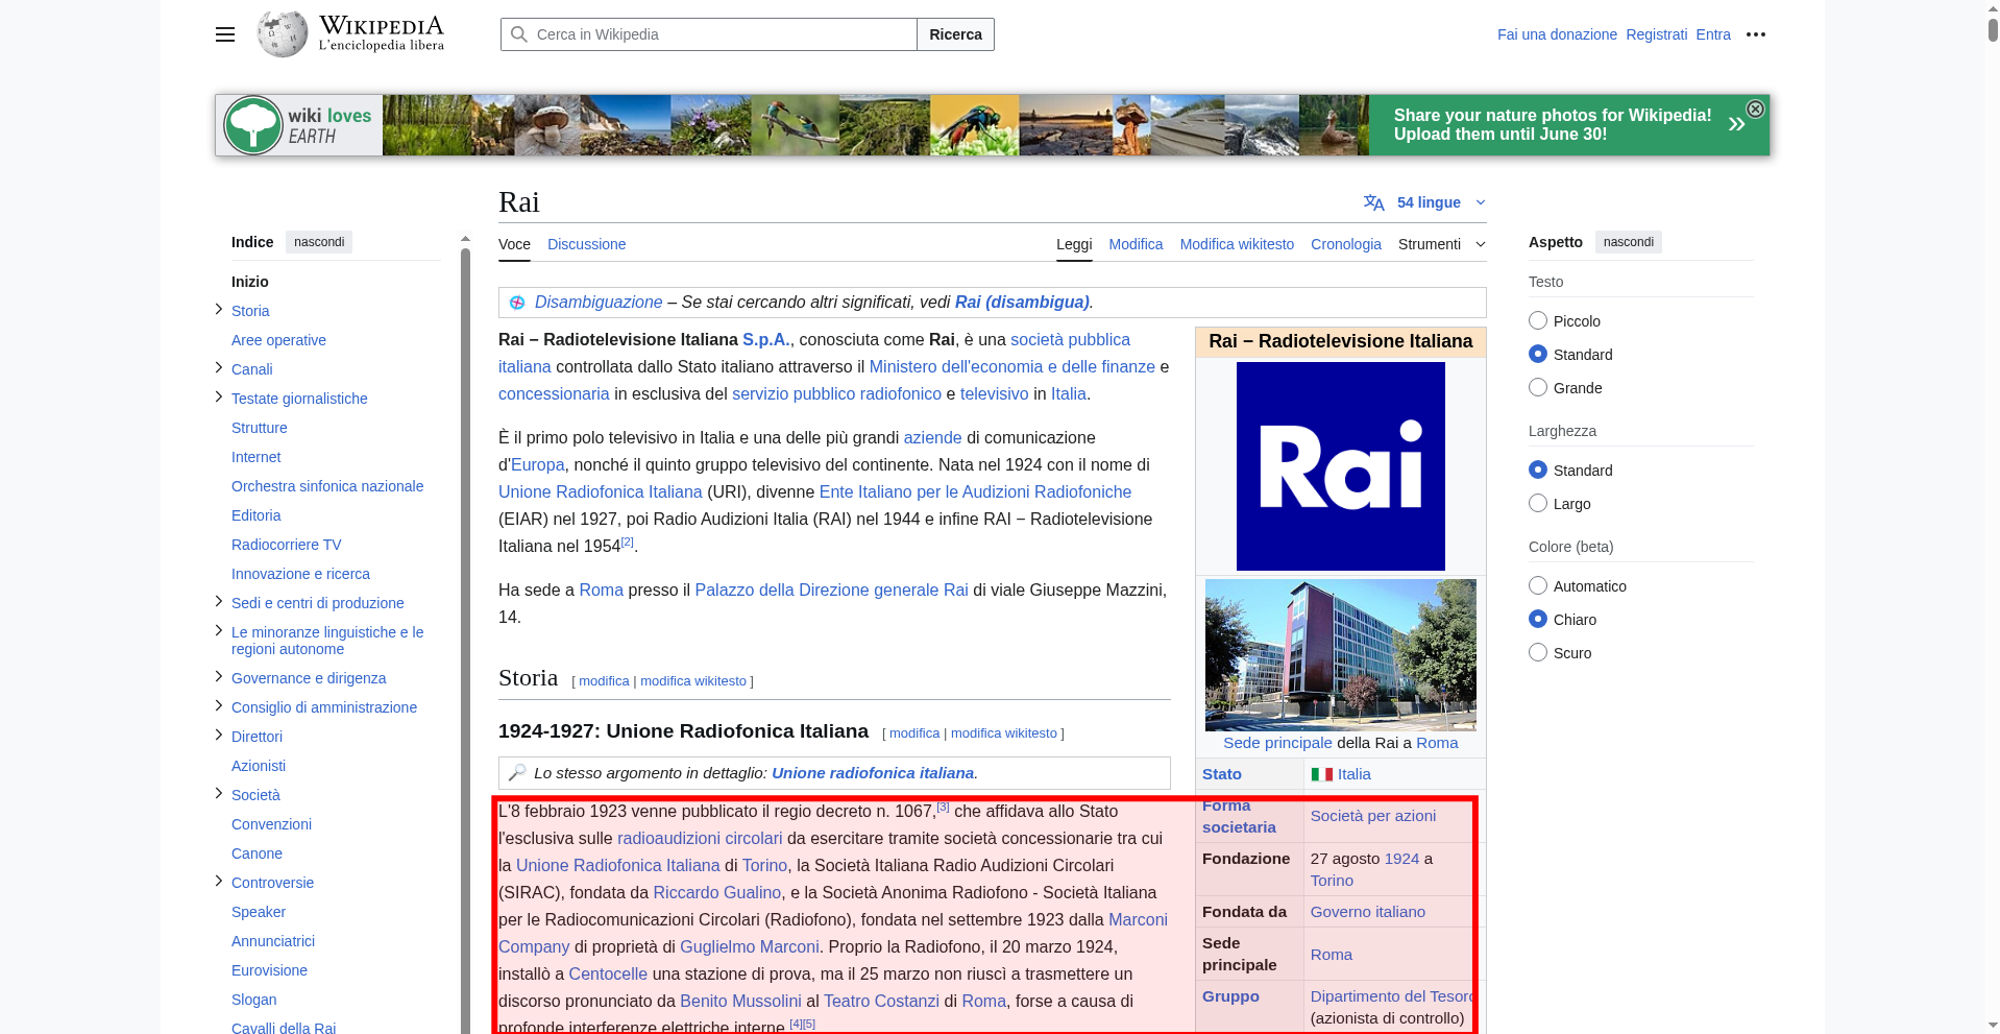Click the Ricerca search button
Image resolution: width=2000 pixels, height=1034 pixels.
(x=955, y=34)
